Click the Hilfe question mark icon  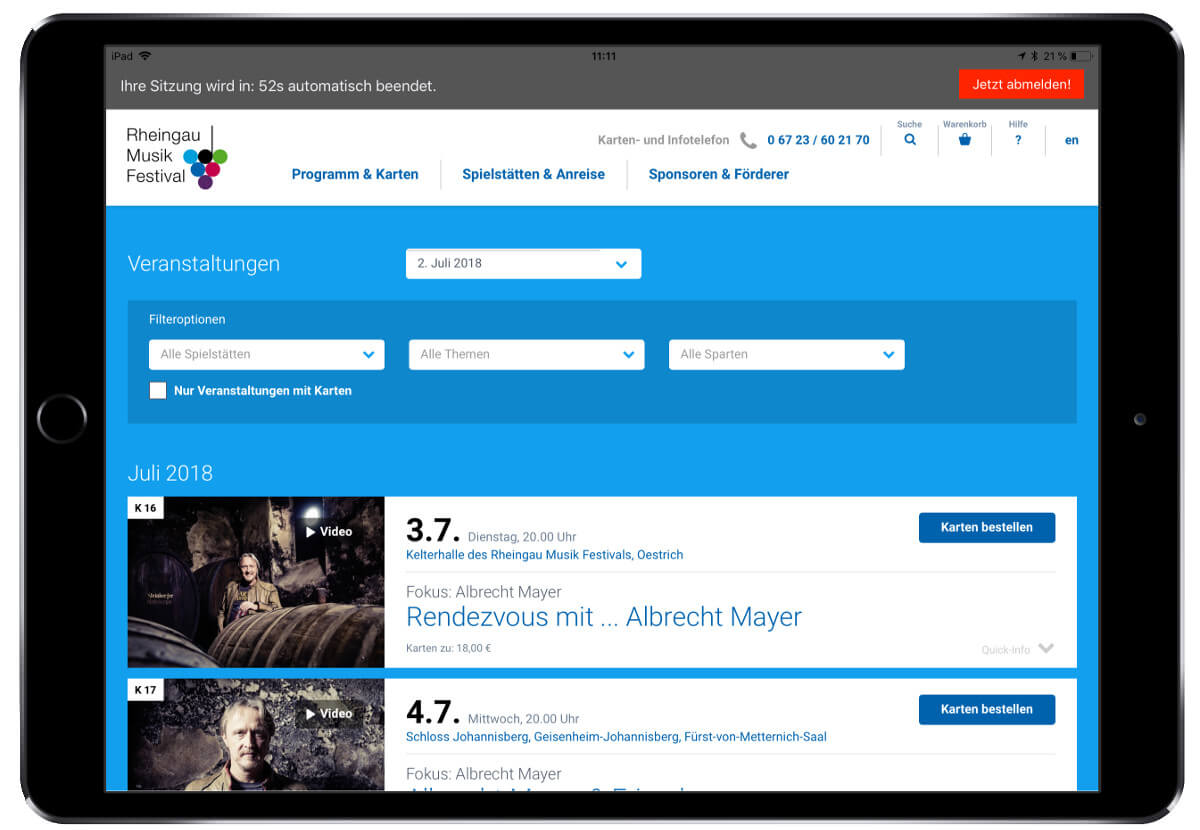click(1018, 140)
